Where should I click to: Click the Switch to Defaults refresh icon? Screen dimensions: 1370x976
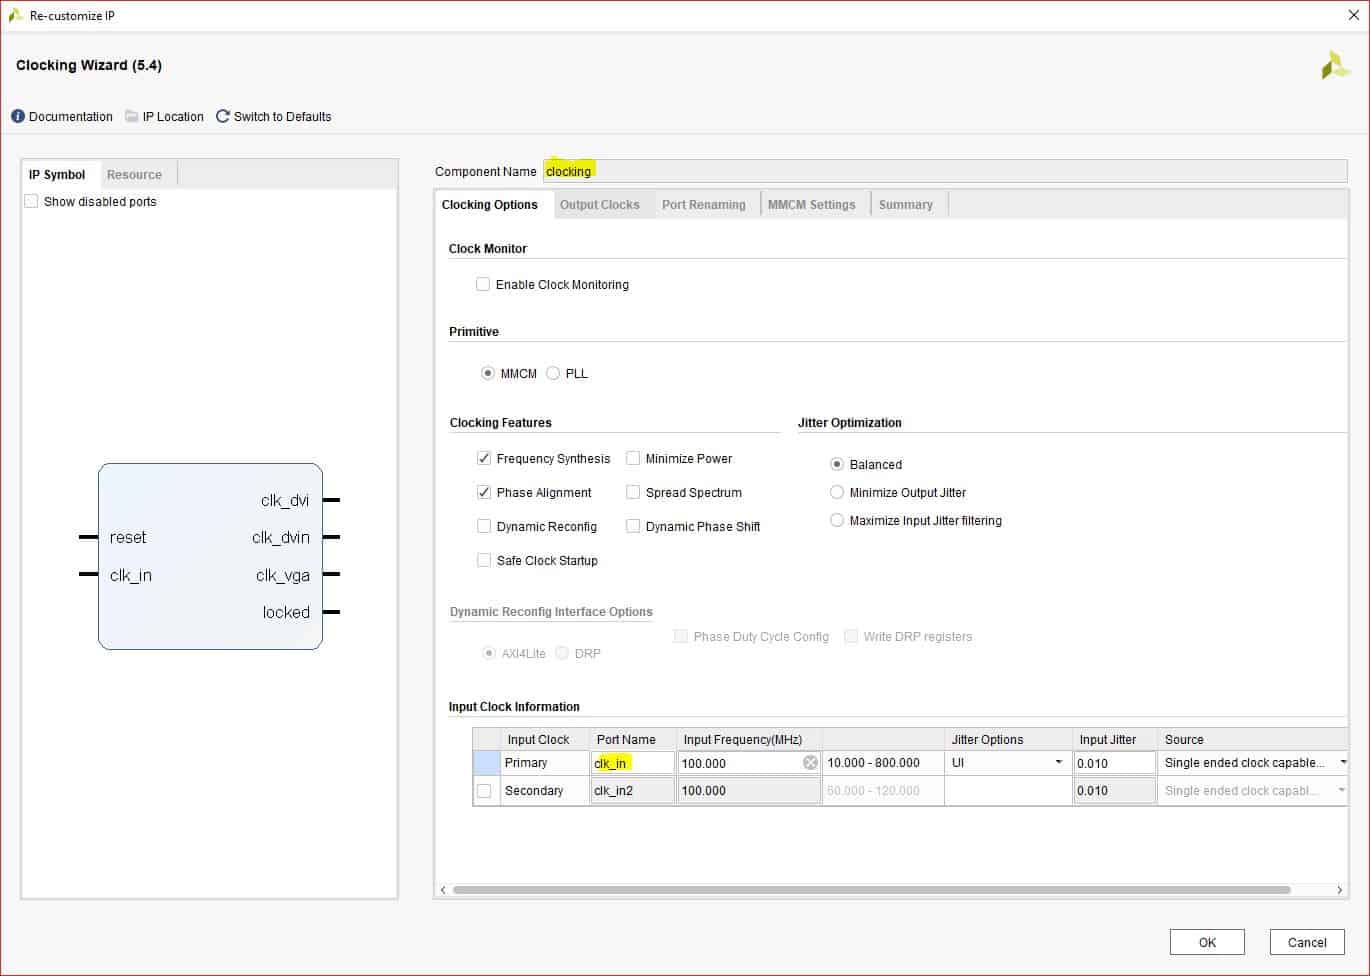(223, 116)
